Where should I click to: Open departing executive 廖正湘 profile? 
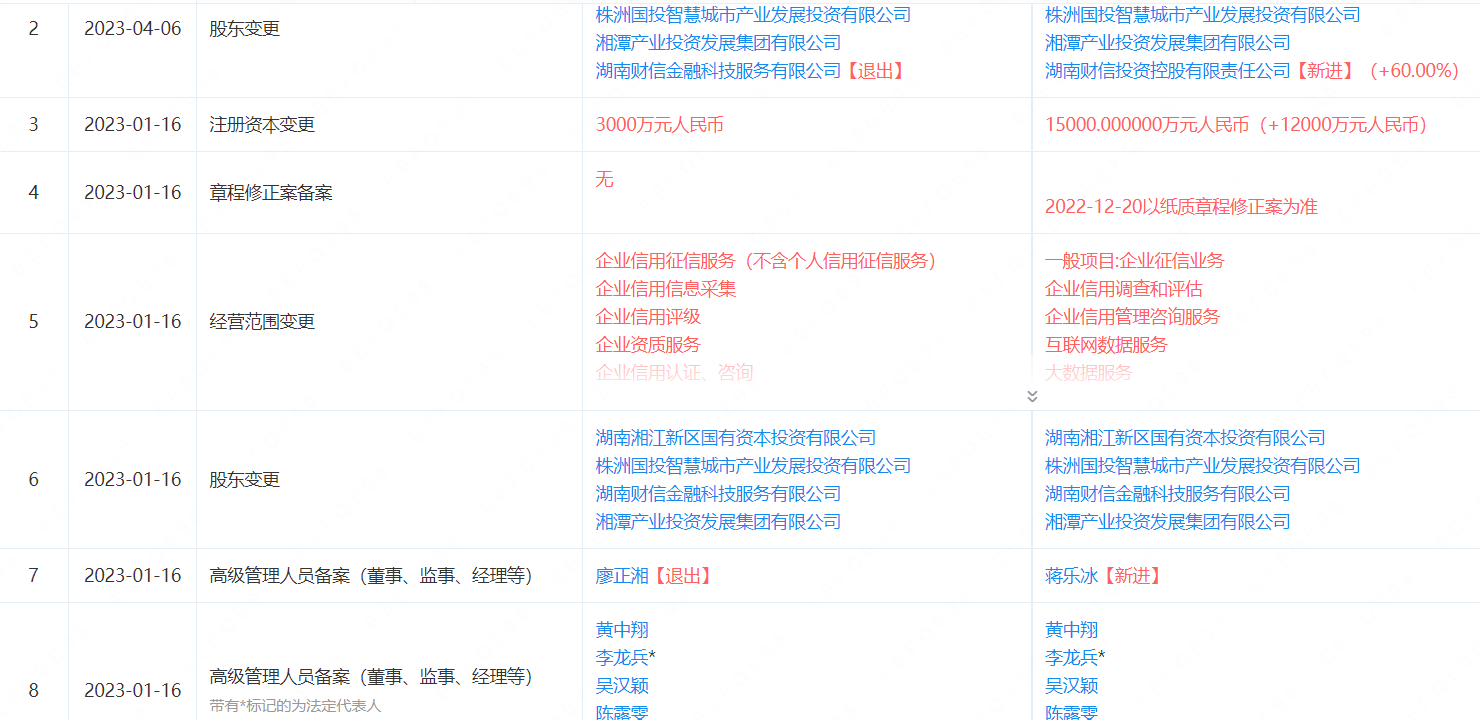pos(622,576)
